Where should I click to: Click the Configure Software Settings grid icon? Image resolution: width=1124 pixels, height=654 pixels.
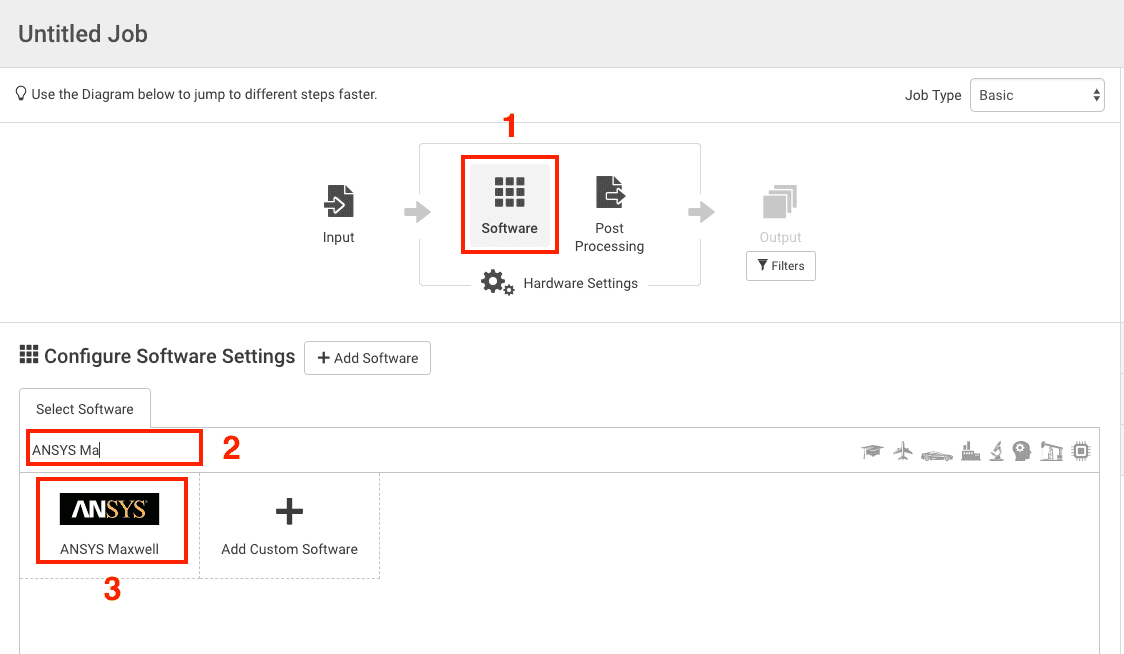[x=29, y=354]
